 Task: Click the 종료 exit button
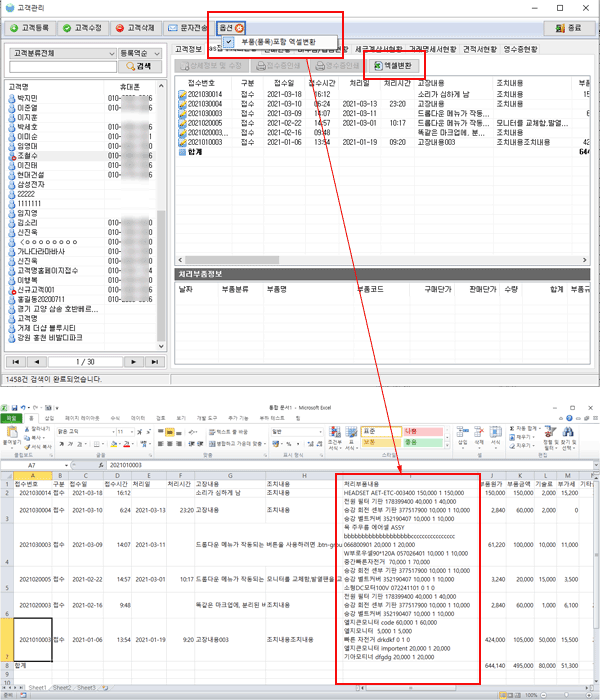[569, 28]
